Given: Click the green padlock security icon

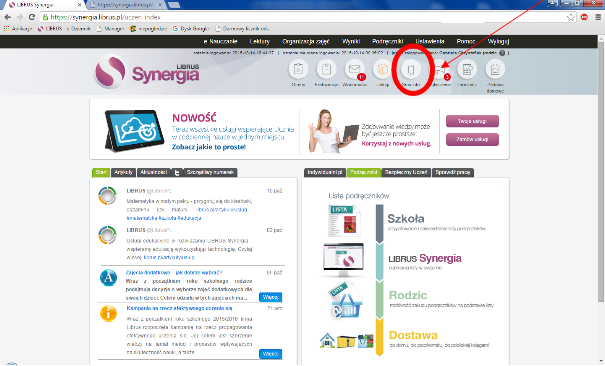Looking at the screenshot, I should point(46,17).
